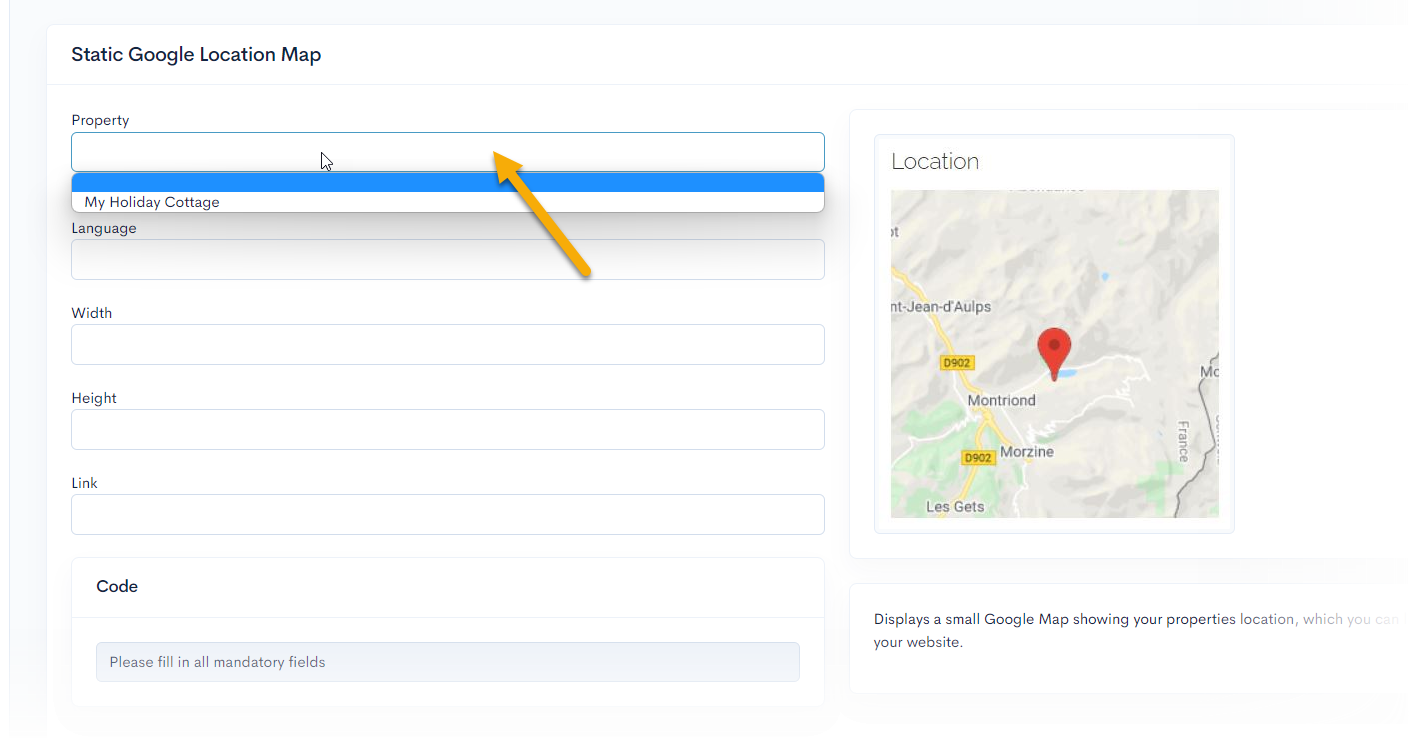Click the upper D902 road badge
The image size is (1409, 739).
click(x=957, y=363)
